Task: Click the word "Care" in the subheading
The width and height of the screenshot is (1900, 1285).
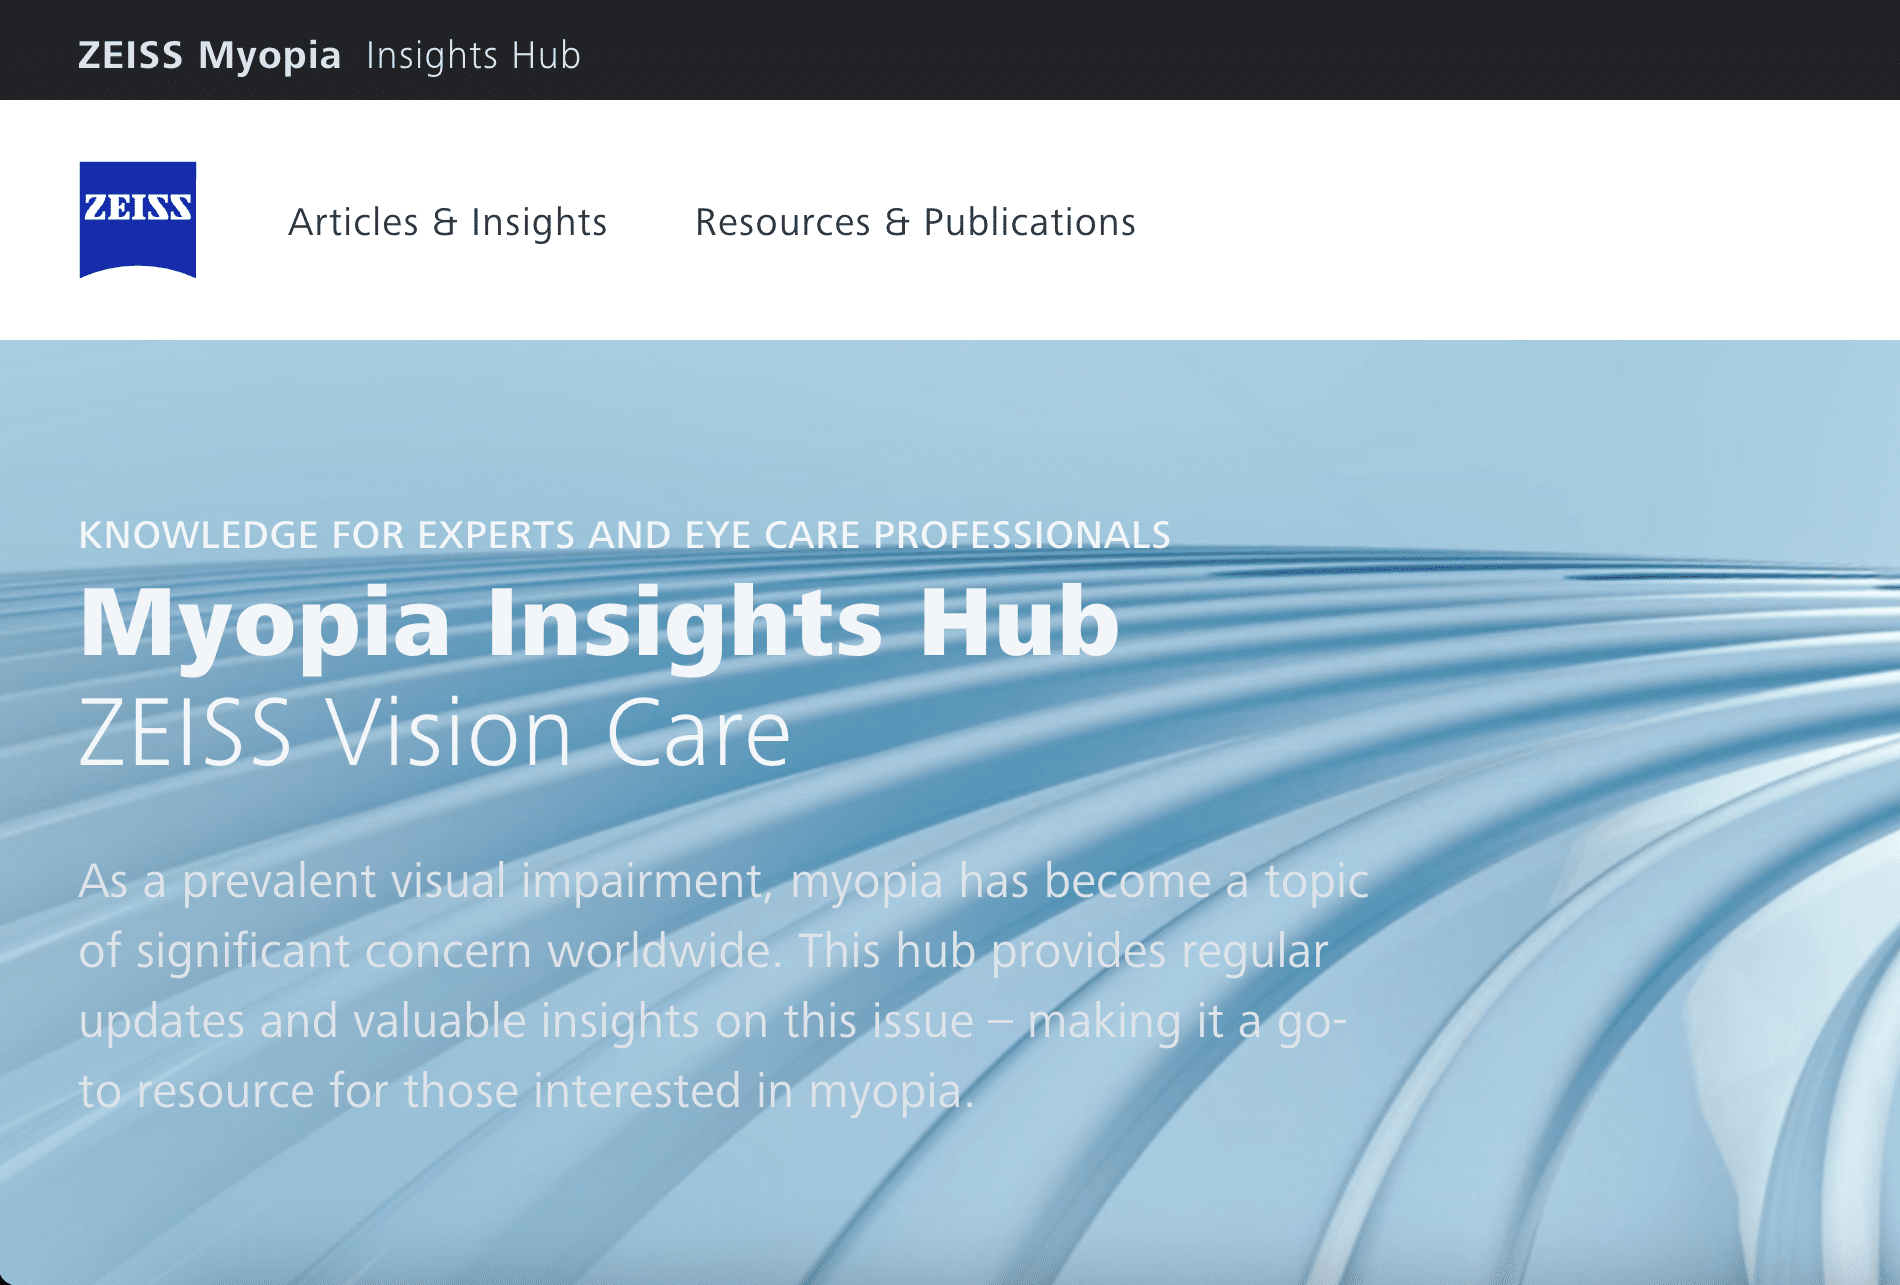Action: click(x=699, y=733)
